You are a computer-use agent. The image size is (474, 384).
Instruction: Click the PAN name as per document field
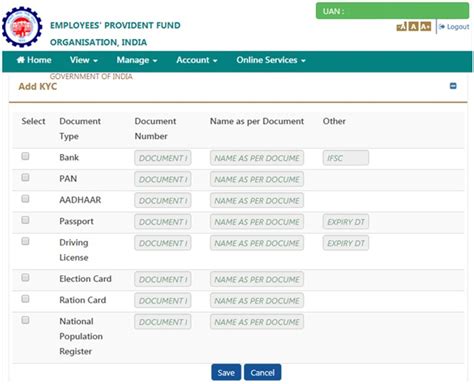(x=257, y=179)
